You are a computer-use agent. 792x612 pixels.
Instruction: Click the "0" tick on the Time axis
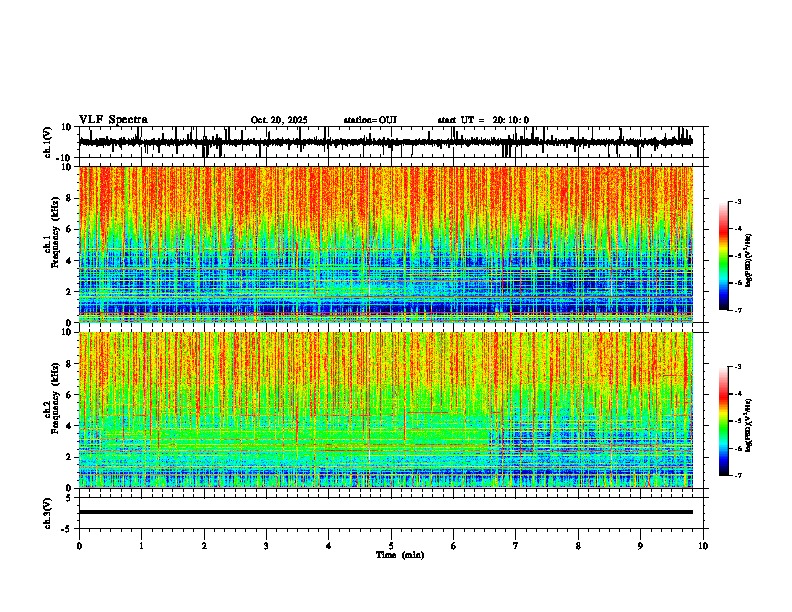pos(79,546)
